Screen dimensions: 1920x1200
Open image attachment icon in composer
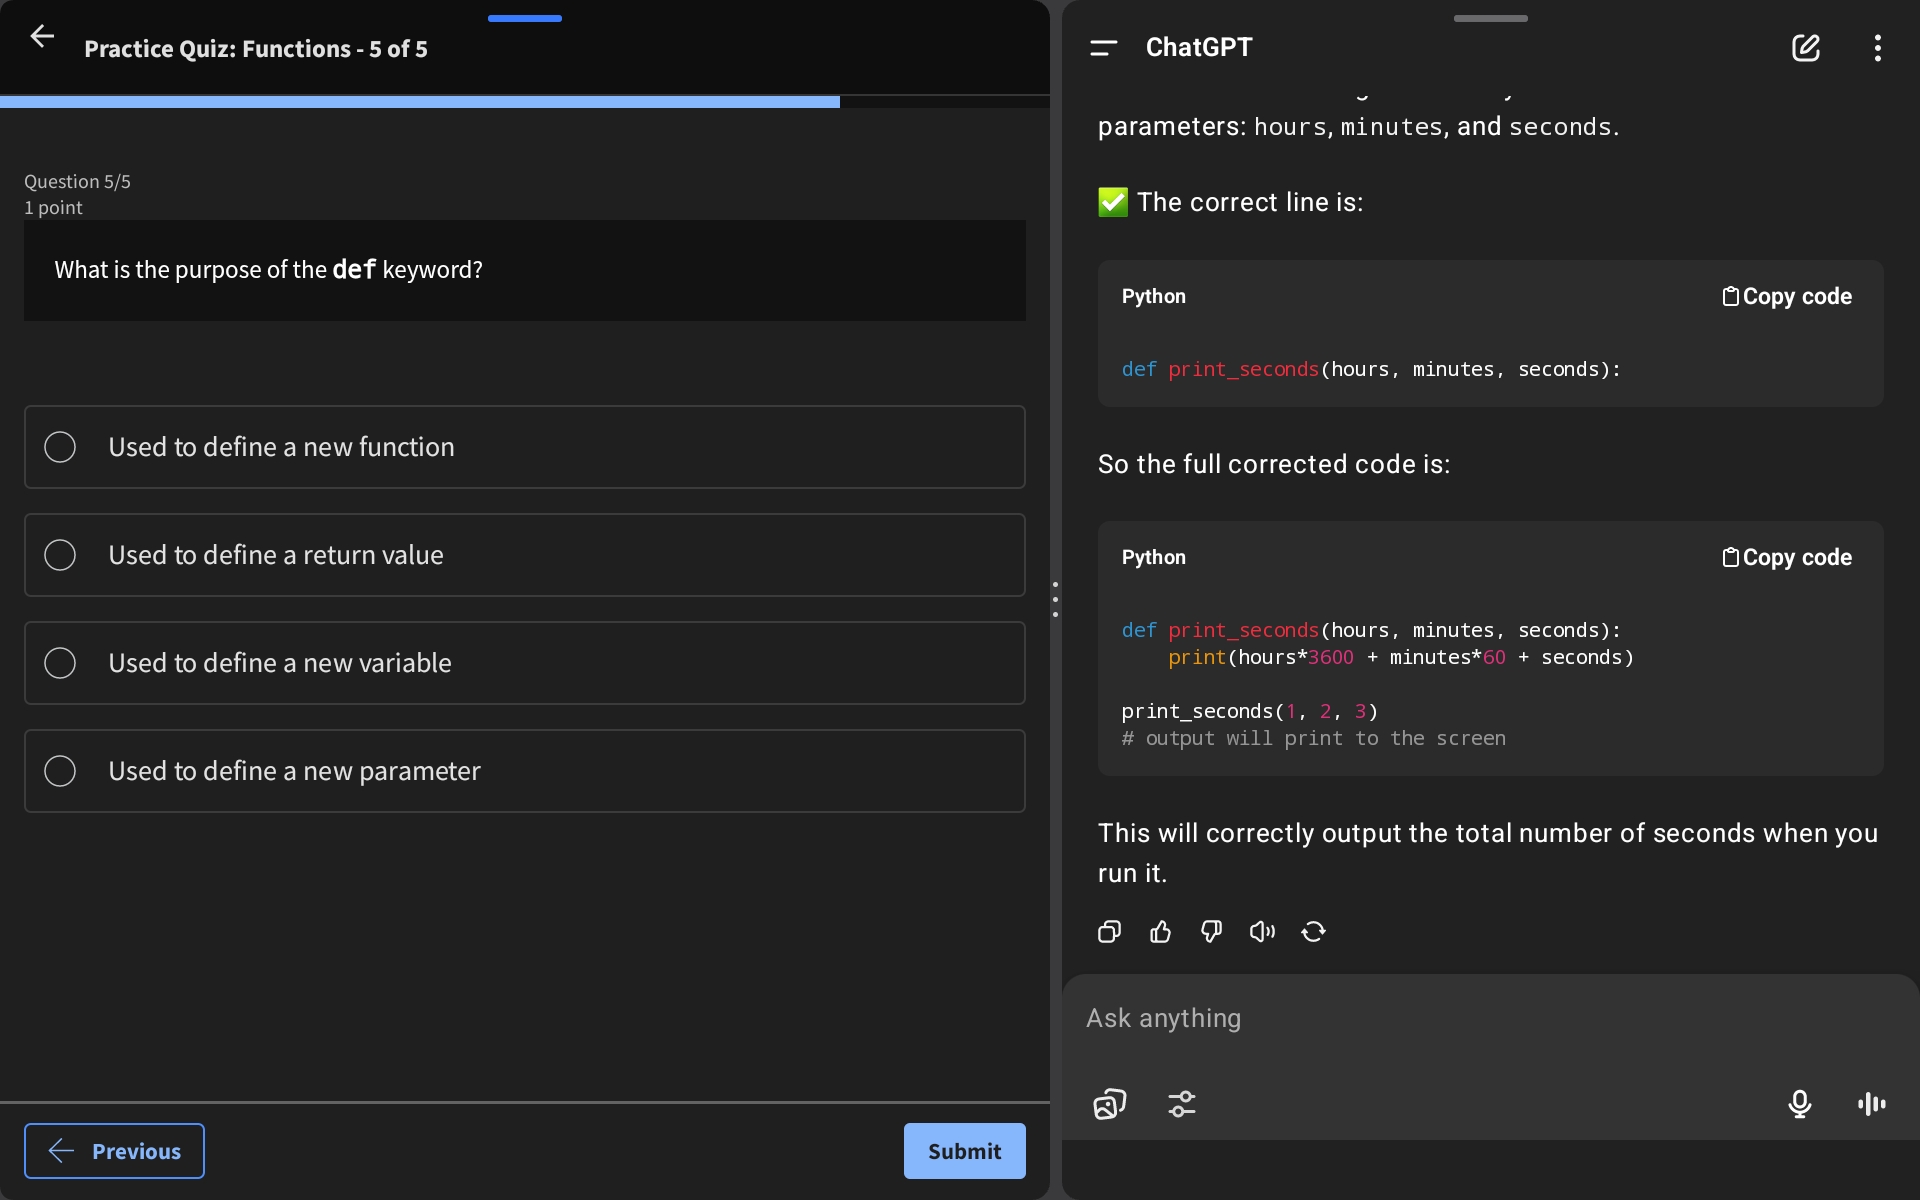coord(1109,1104)
